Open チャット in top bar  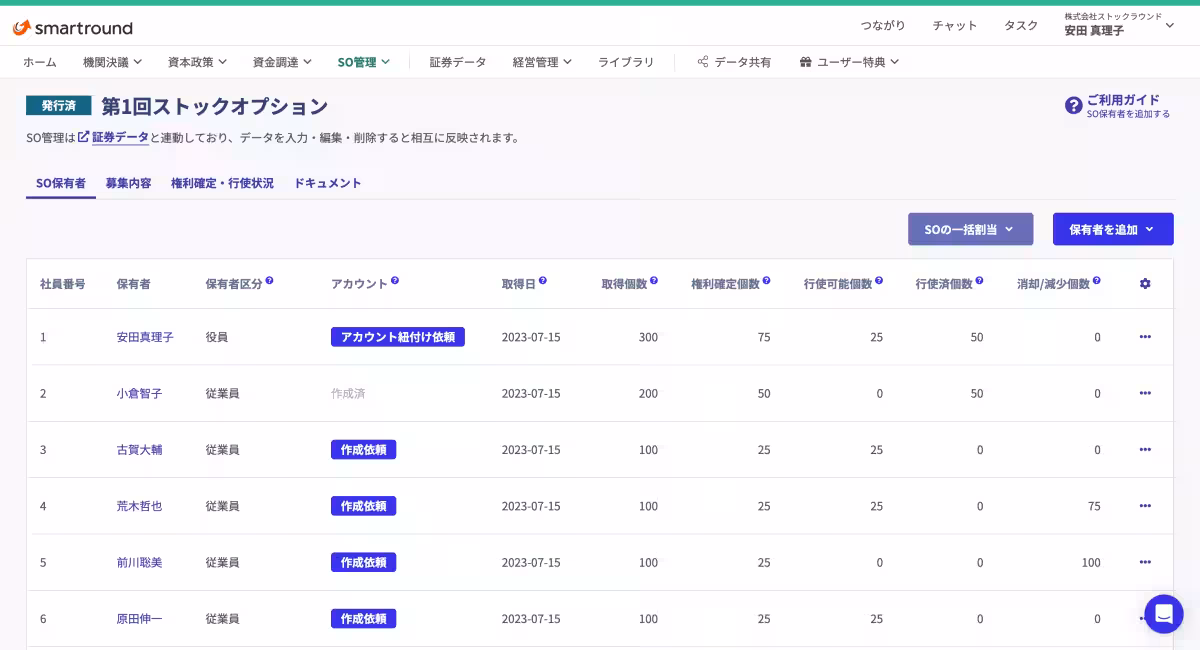[x=955, y=26]
